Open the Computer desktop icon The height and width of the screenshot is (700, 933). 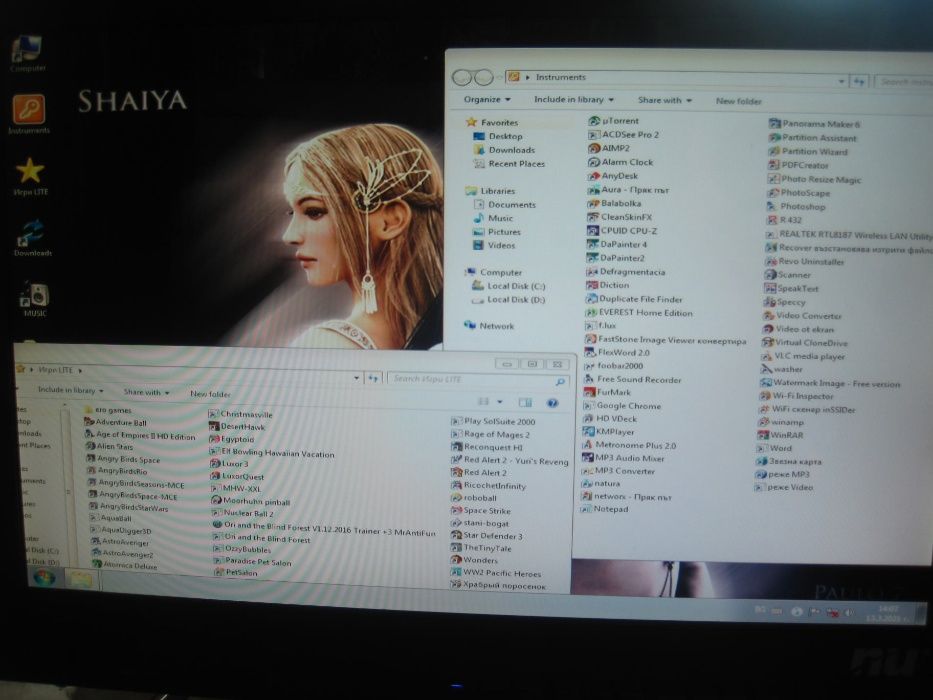tap(27, 54)
